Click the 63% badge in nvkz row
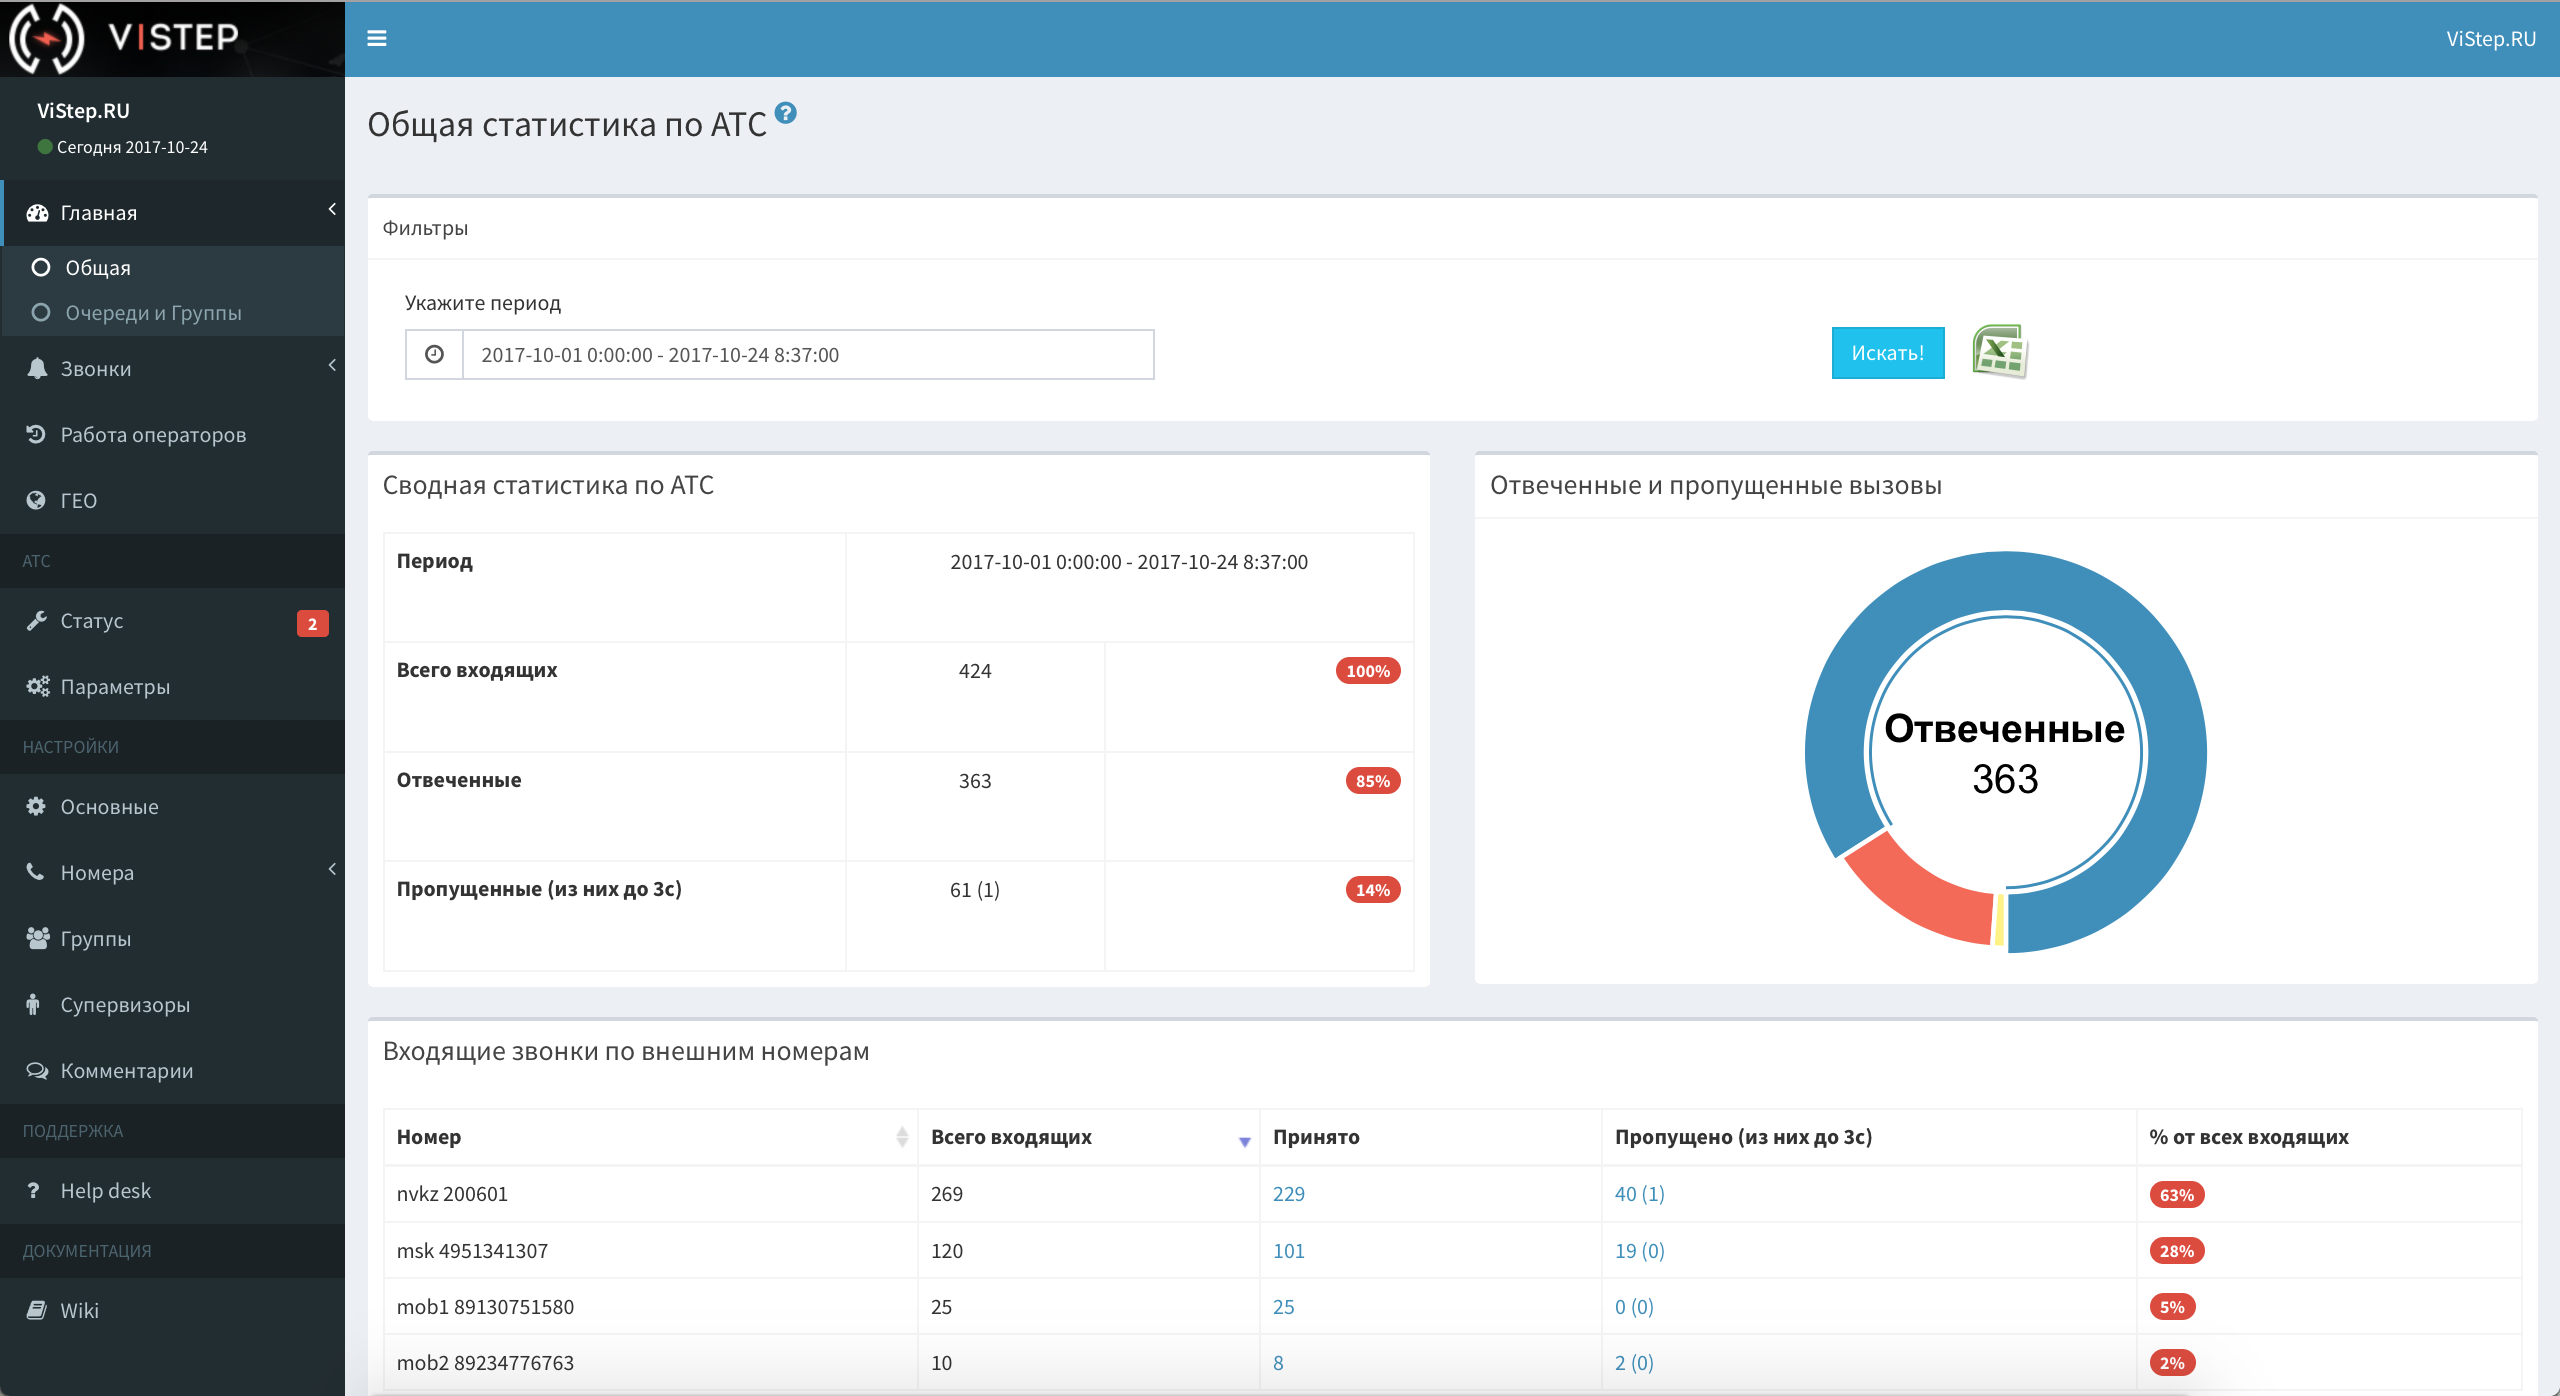The image size is (2560, 1396). [2177, 1195]
